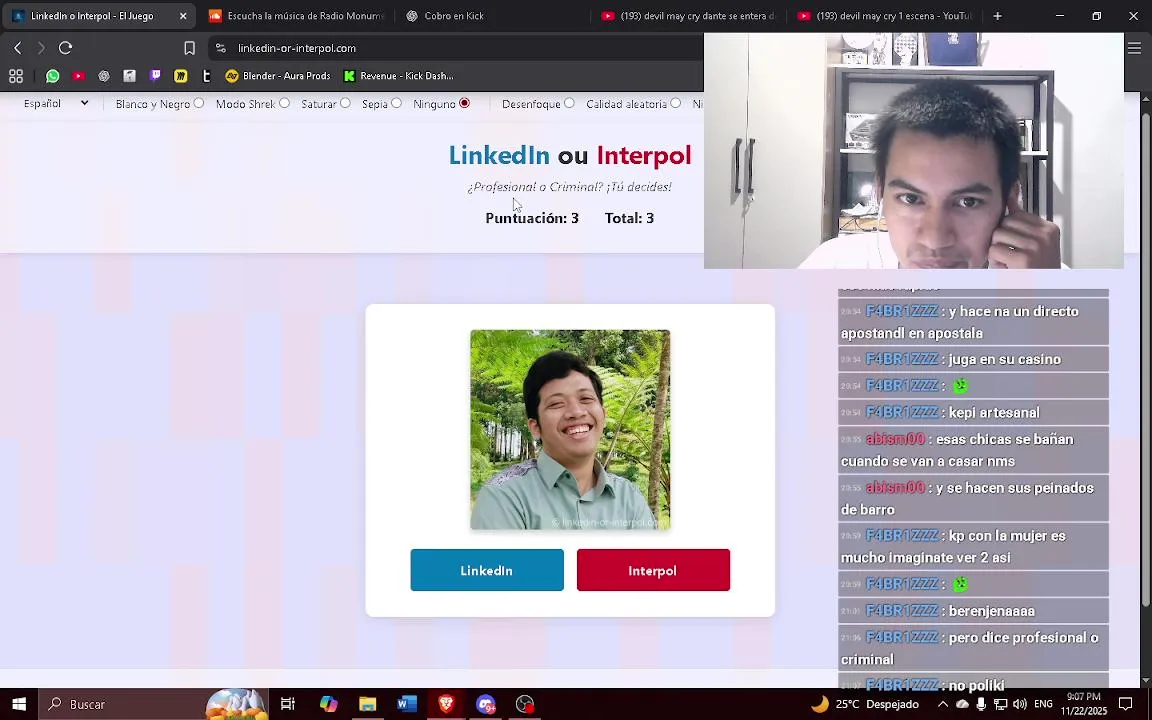Reload the current page
Viewport: 1152px width, 720px height.
(65, 48)
